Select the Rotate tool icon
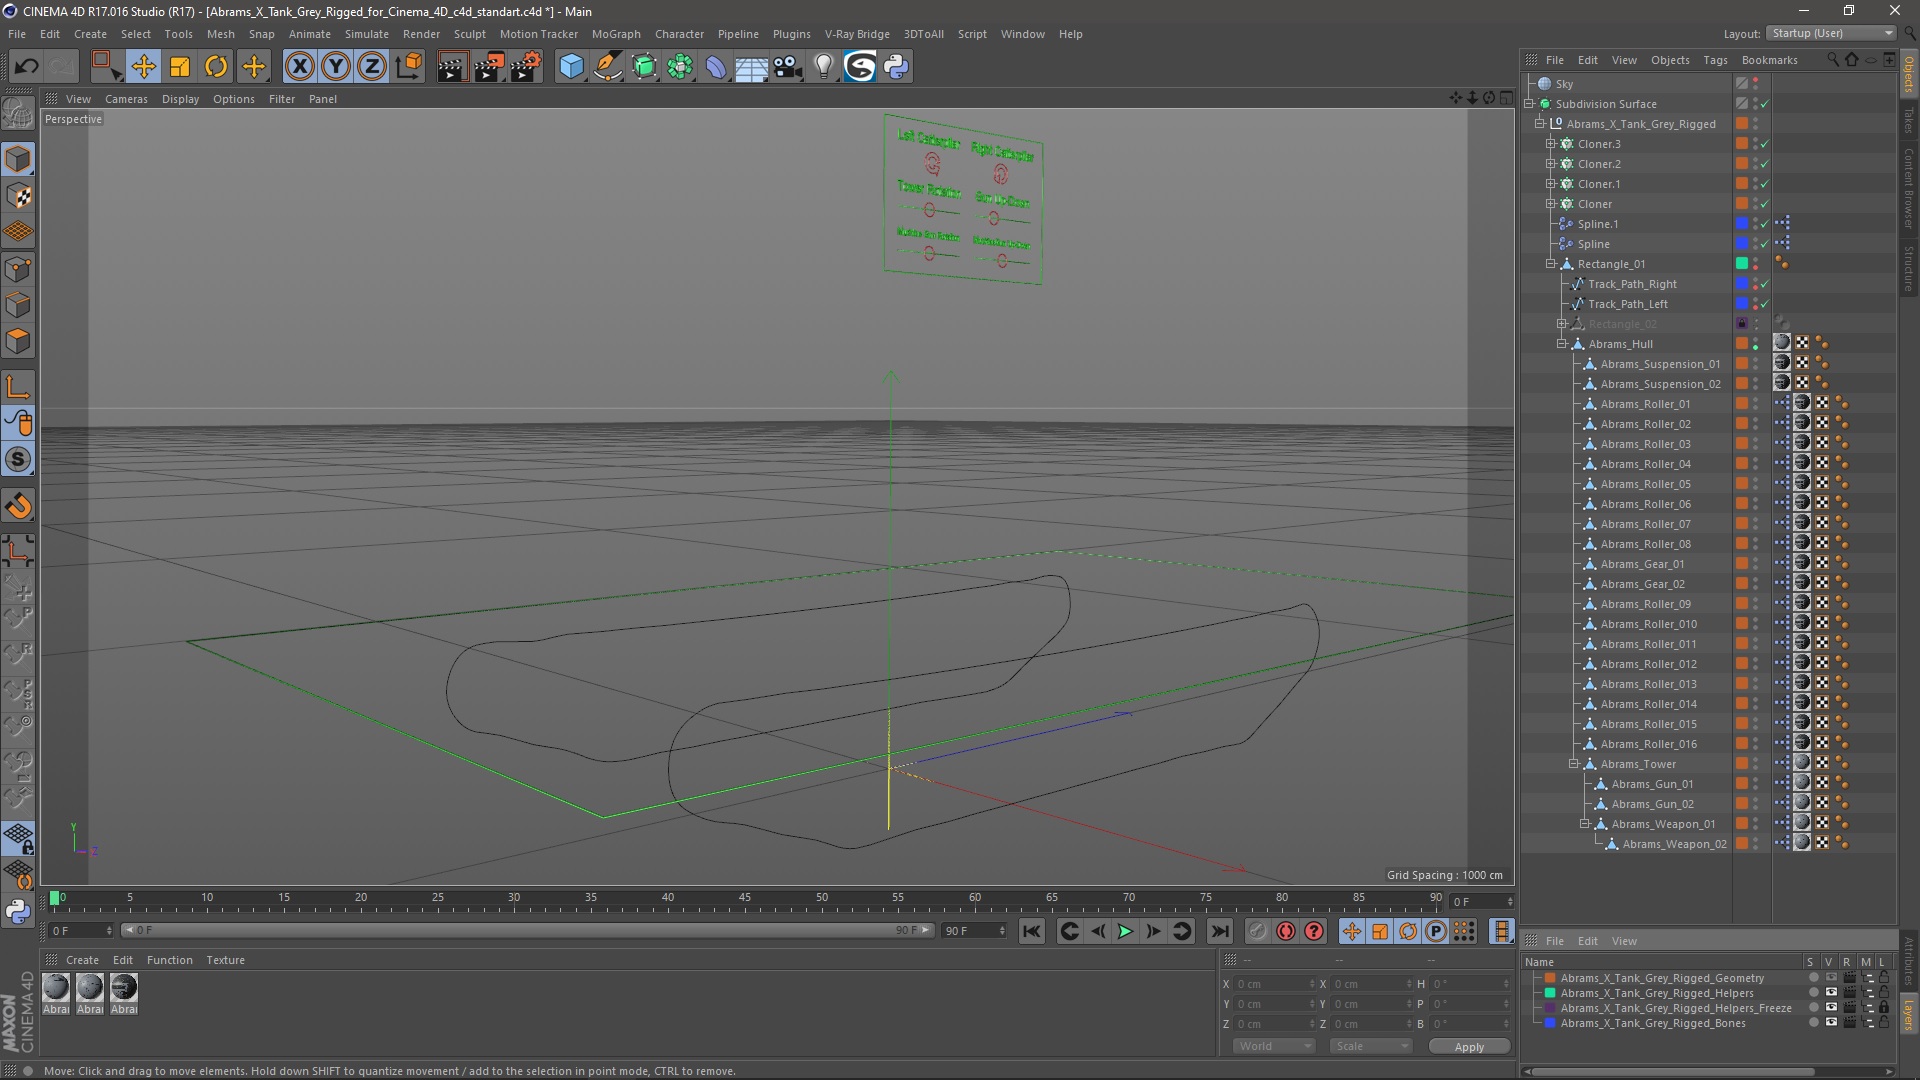 click(216, 67)
